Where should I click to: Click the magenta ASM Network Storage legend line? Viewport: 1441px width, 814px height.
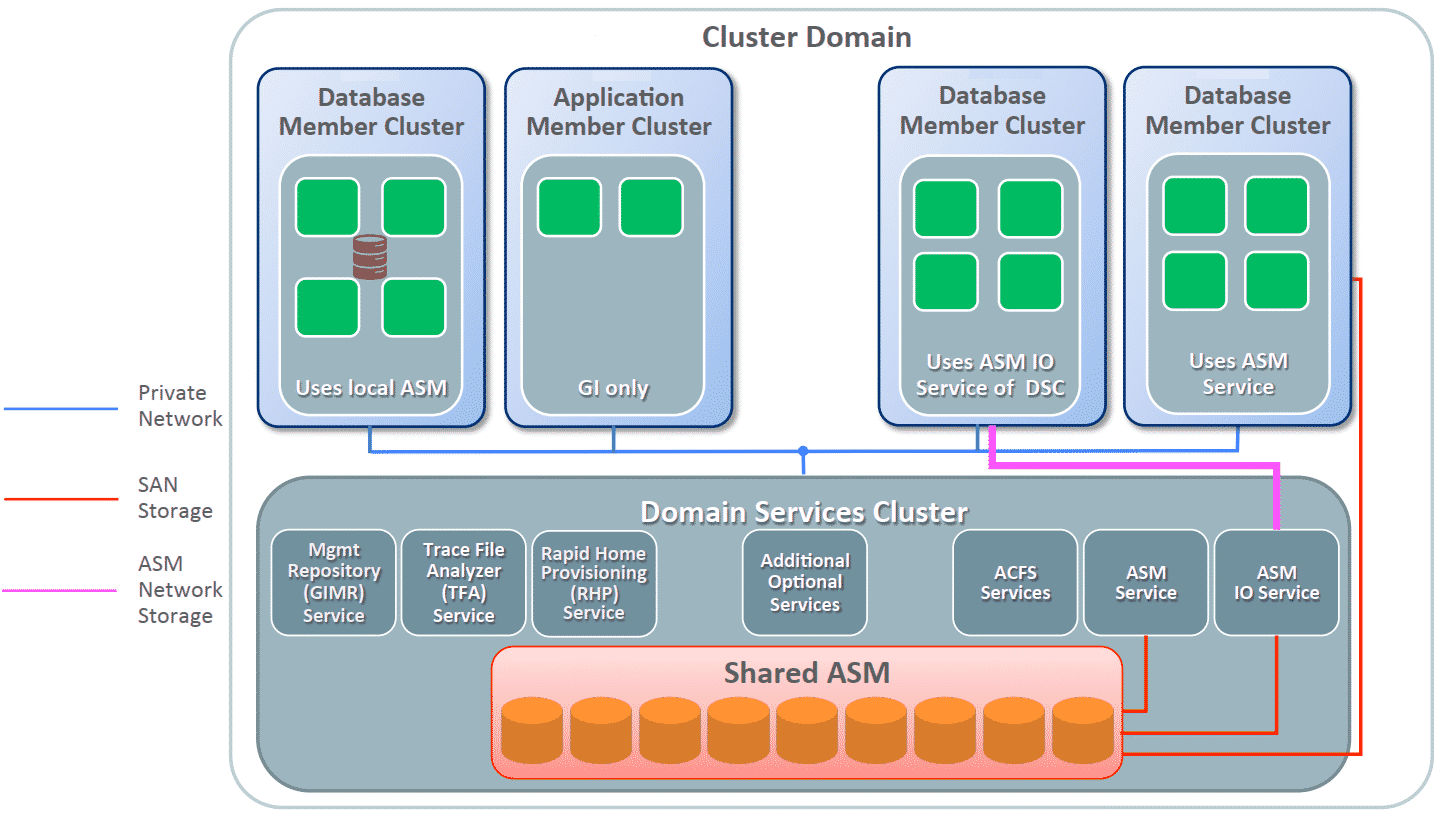pyautogui.click(x=60, y=590)
